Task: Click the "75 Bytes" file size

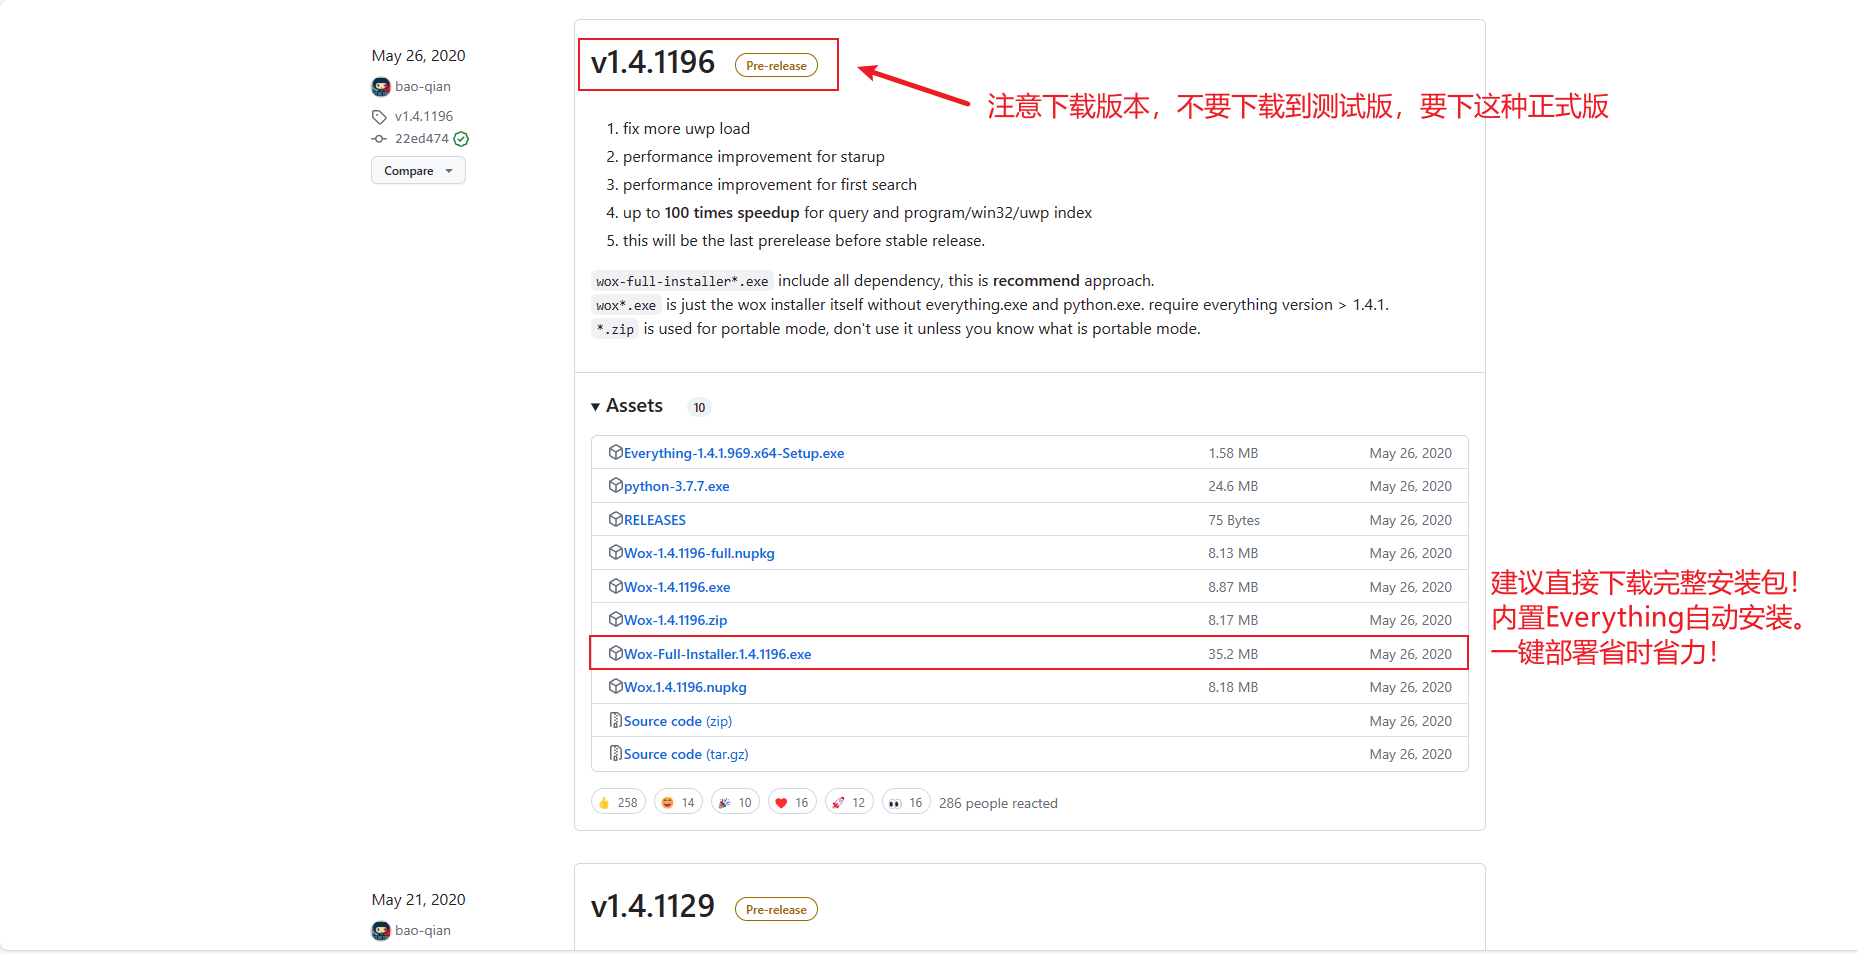Action: tap(1234, 520)
